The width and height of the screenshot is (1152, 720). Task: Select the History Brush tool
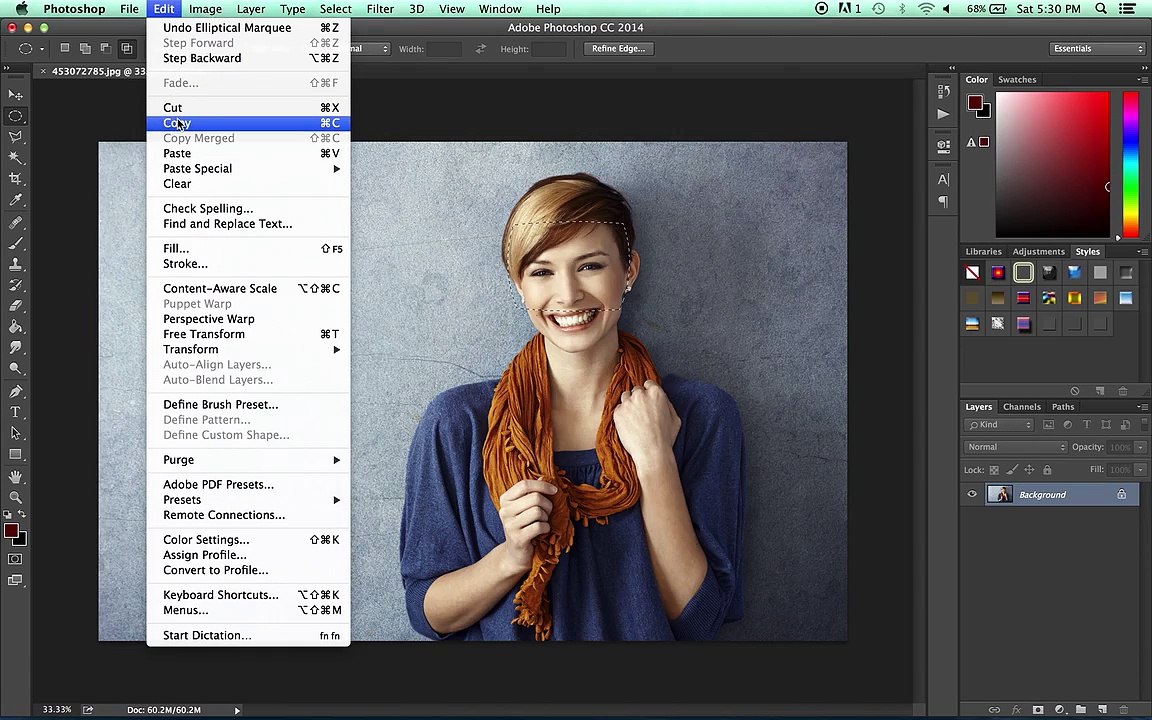[15, 284]
